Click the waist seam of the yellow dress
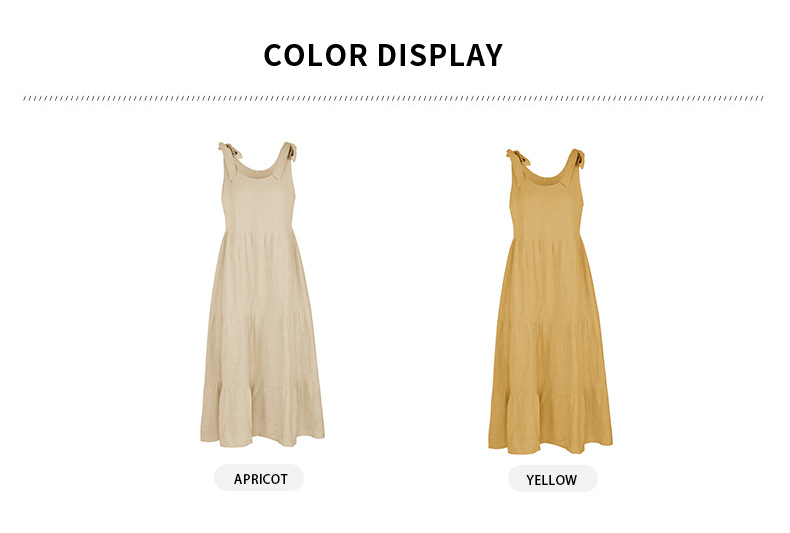The image size is (790, 533). (x=547, y=237)
